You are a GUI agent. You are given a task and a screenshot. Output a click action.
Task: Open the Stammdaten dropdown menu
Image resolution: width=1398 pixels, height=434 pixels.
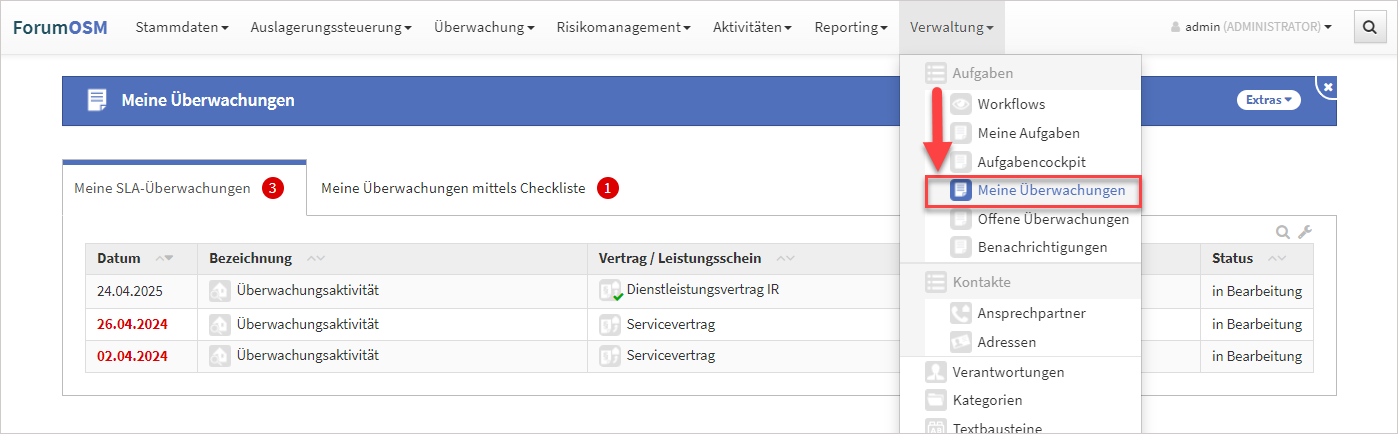pyautogui.click(x=182, y=27)
